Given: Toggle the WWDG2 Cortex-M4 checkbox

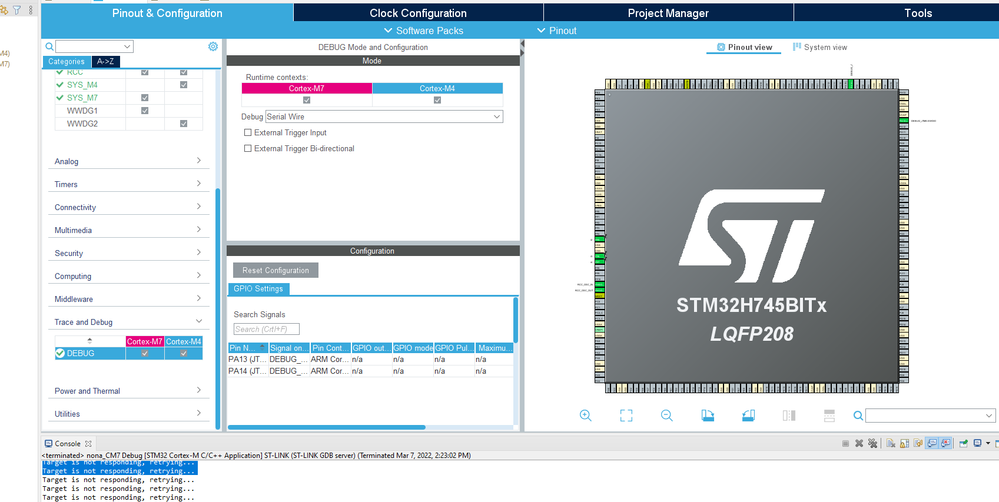Looking at the screenshot, I should (x=183, y=124).
